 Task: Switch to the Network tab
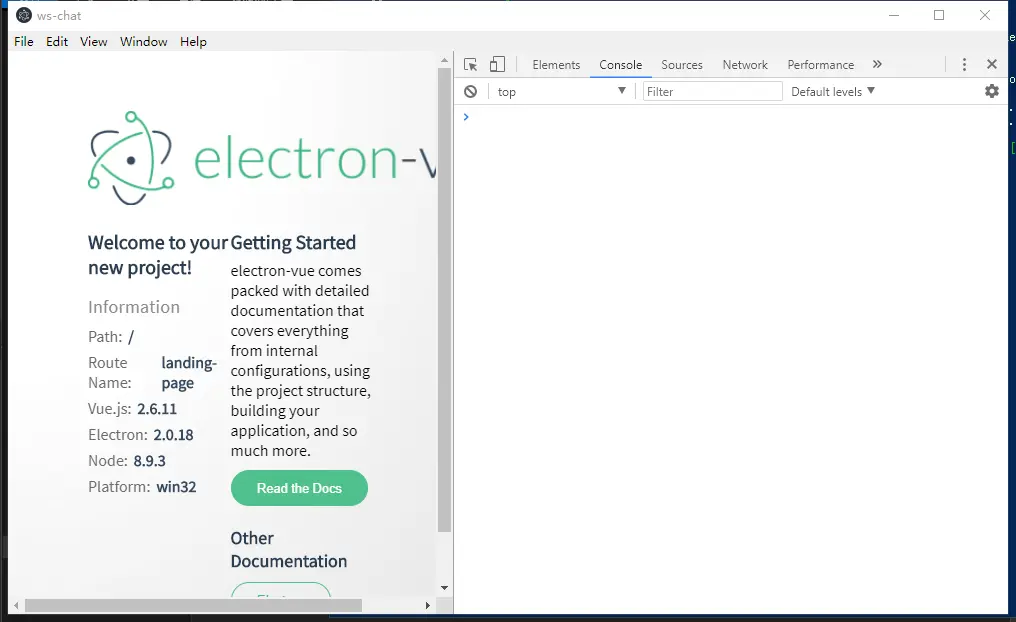745,65
